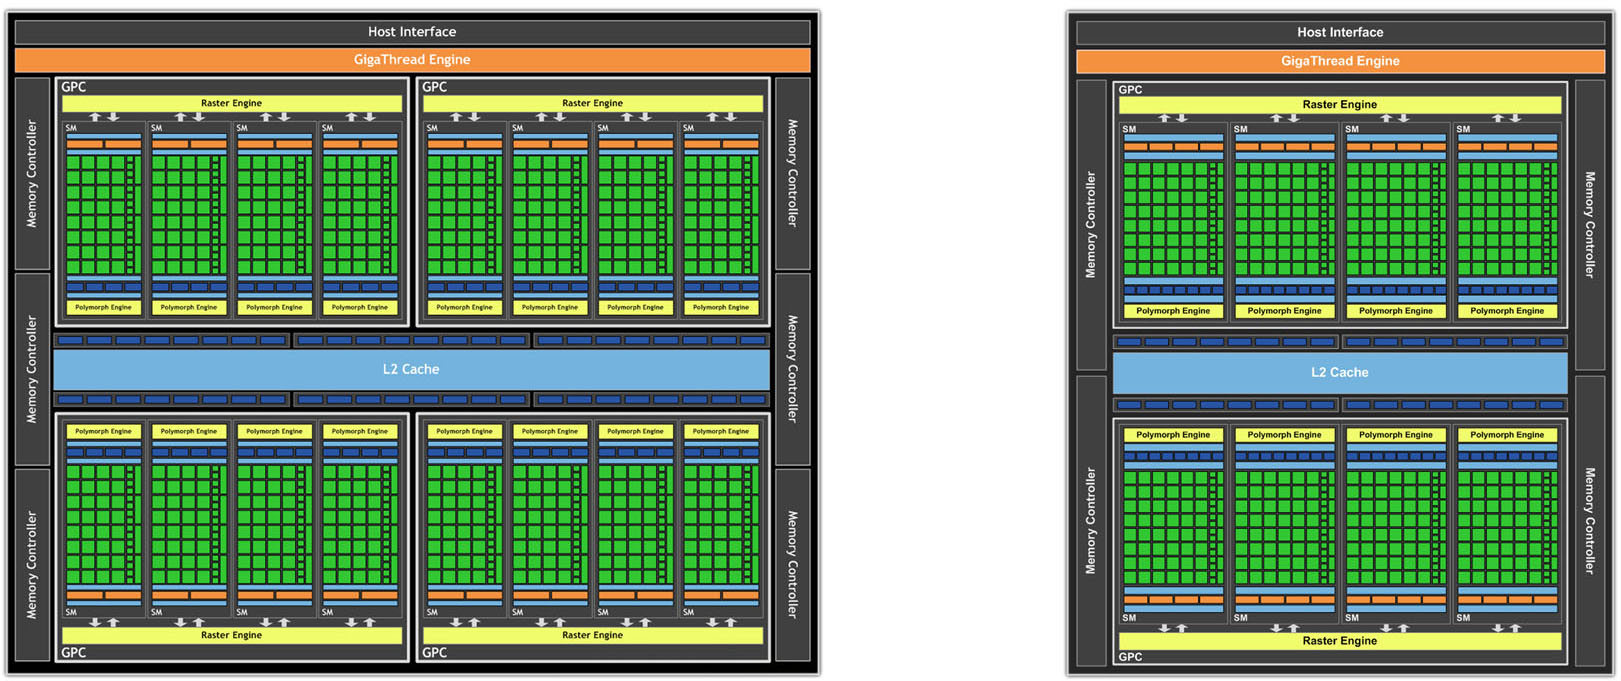This screenshot has width=1621, height=681.
Task: Click the Host Interface bar in left diagram
Action: point(411,32)
